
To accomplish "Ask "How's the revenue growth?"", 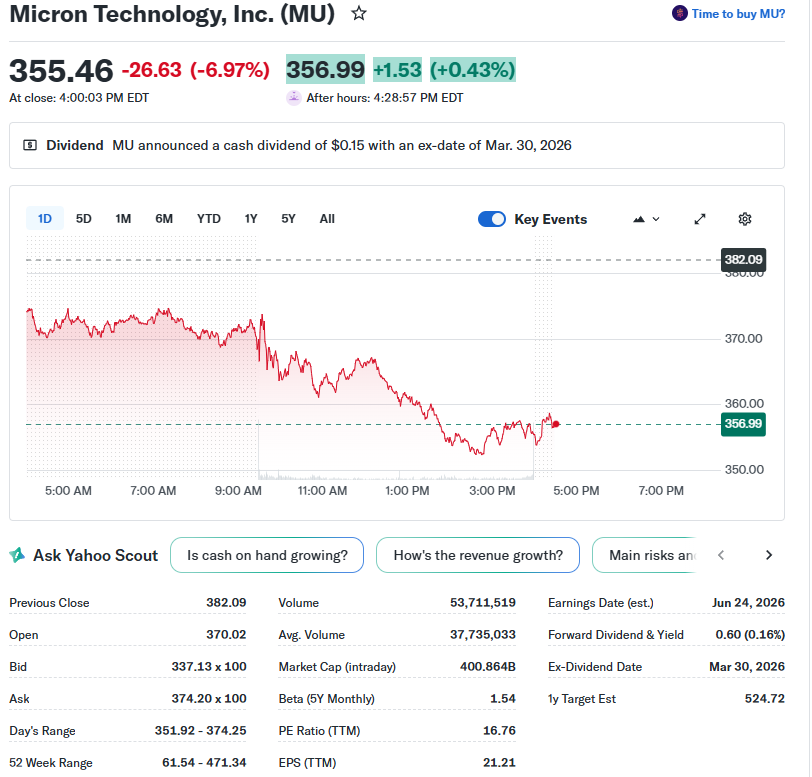I will pyautogui.click(x=477, y=555).
